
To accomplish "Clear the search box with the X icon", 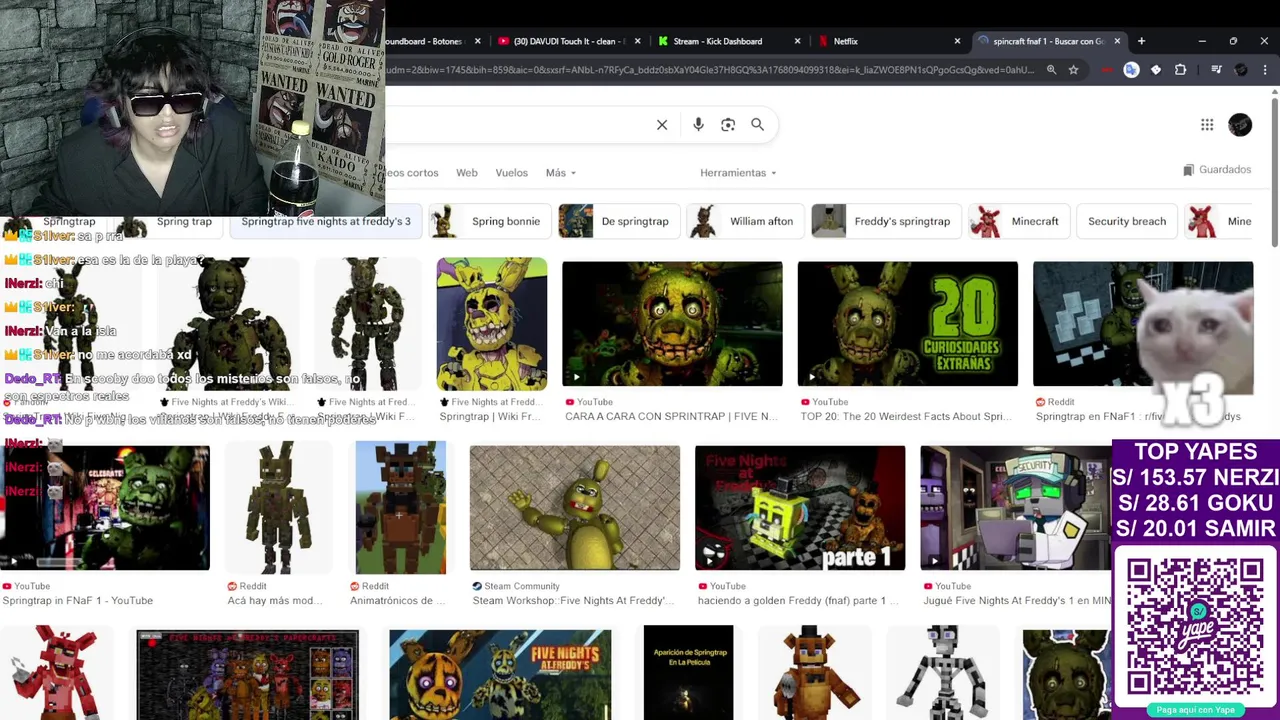I will (x=662, y=125).
